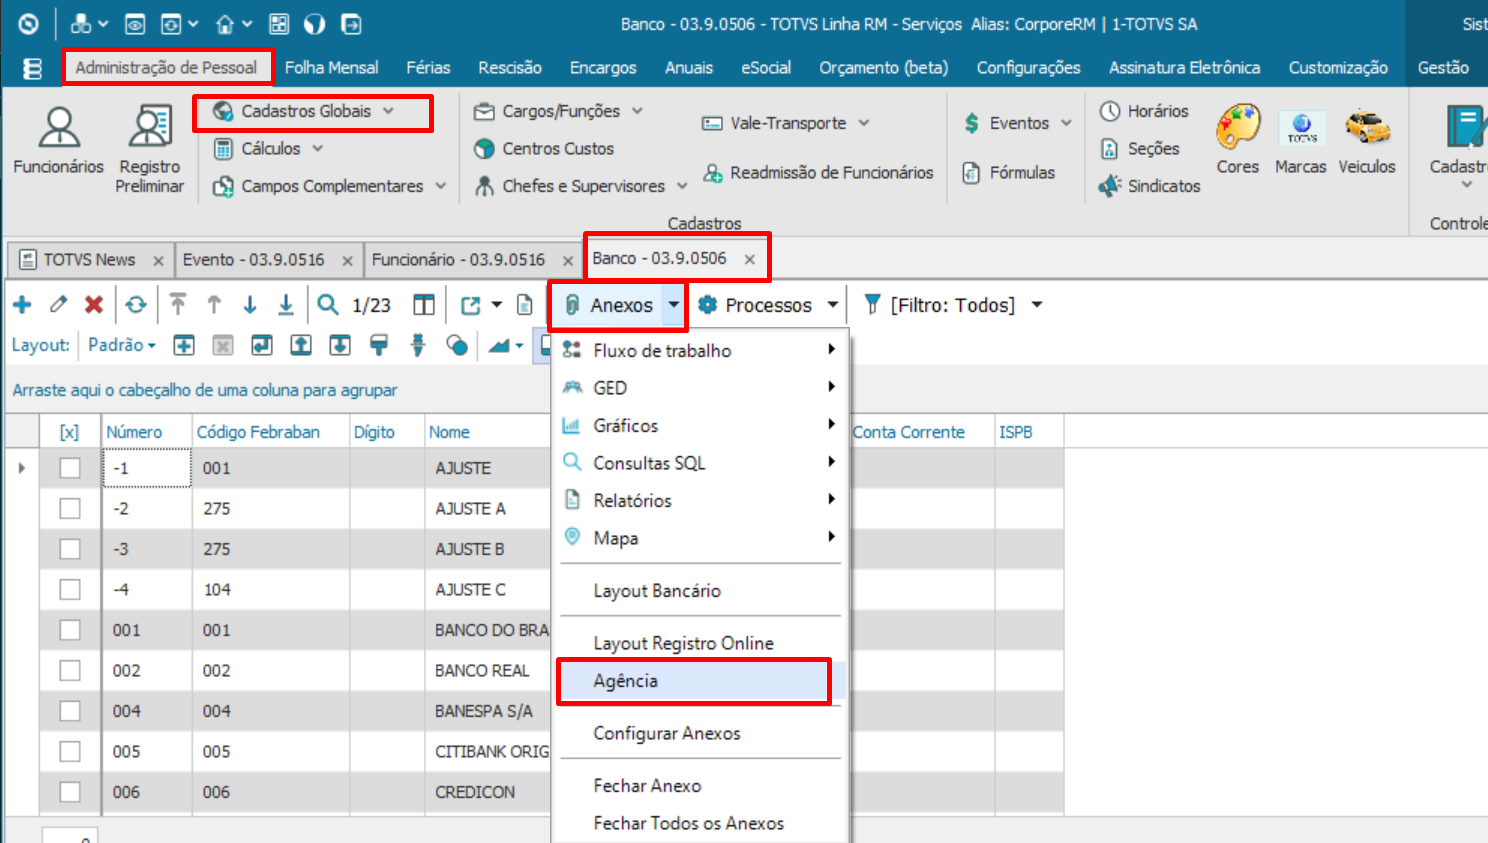
Task: Open the Anexos dropdown arrow
Action: pyautogui.click(x=673, y=305)
